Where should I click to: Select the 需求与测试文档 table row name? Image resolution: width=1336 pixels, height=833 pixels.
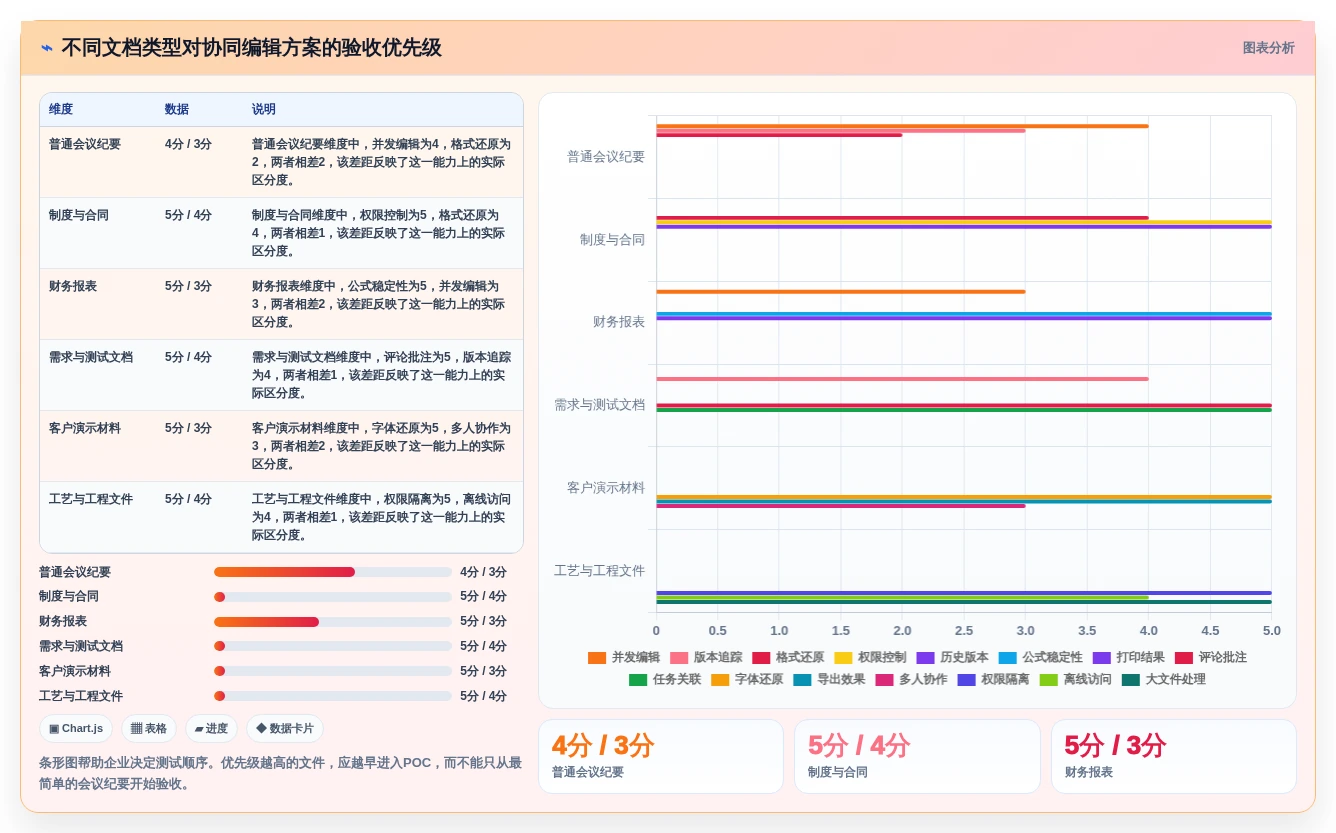(91, 357)
